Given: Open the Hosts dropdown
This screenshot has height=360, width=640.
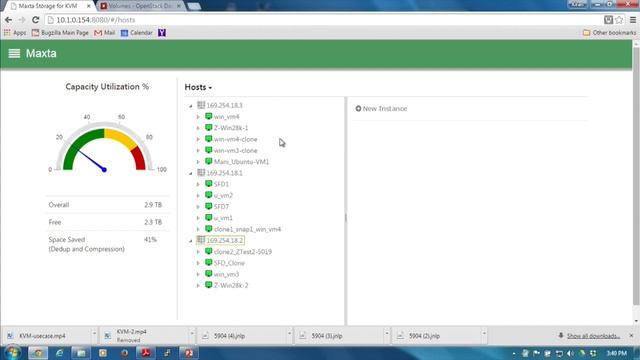Looking at the screenshot, I should coord(198,87).
